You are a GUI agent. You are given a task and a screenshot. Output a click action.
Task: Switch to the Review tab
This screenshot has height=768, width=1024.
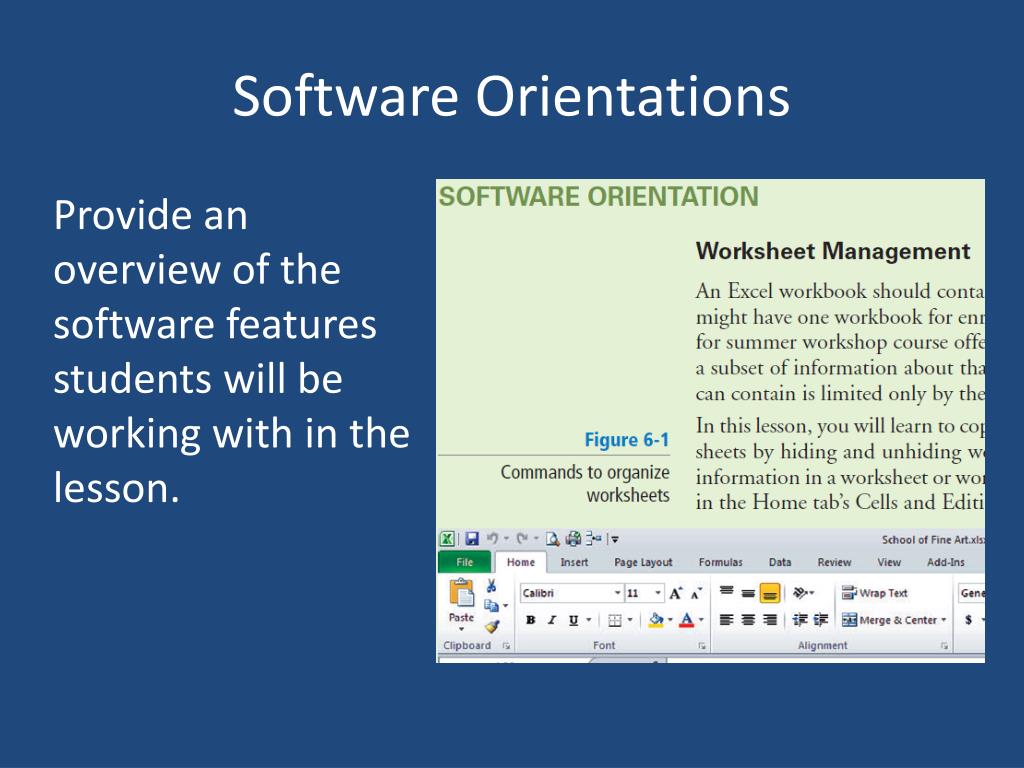(x=834, y=562)
